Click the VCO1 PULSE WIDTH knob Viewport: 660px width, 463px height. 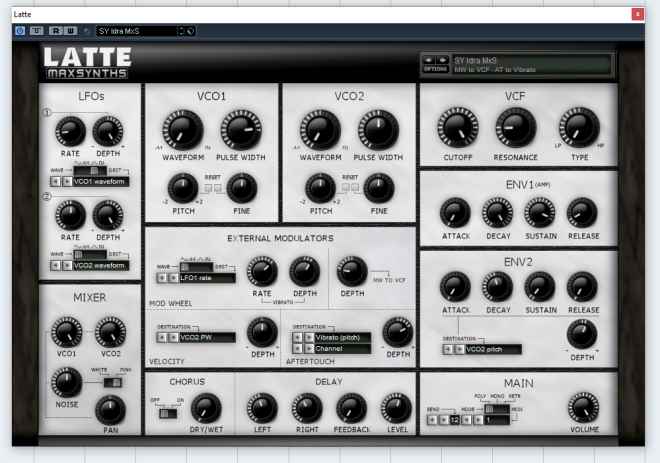coord(241,130)
